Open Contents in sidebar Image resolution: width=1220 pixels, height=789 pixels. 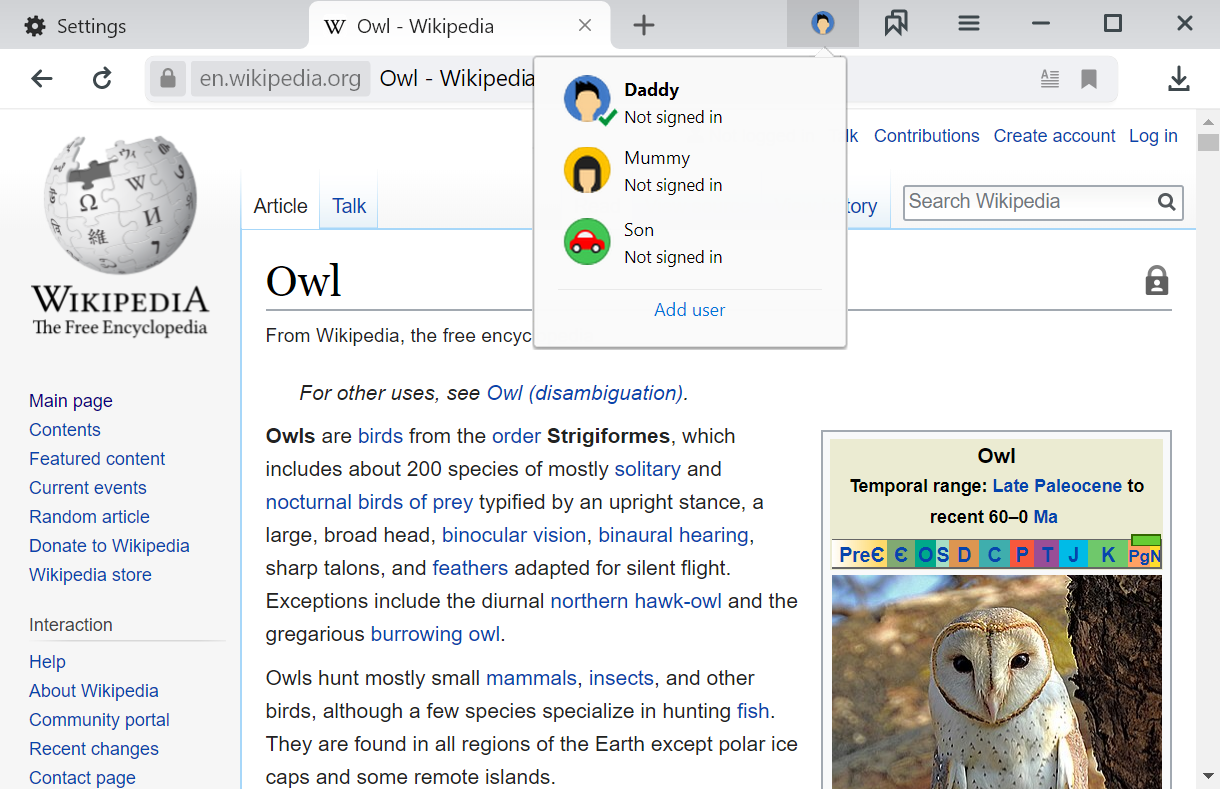pyautogui.click(x=65, y=430)
